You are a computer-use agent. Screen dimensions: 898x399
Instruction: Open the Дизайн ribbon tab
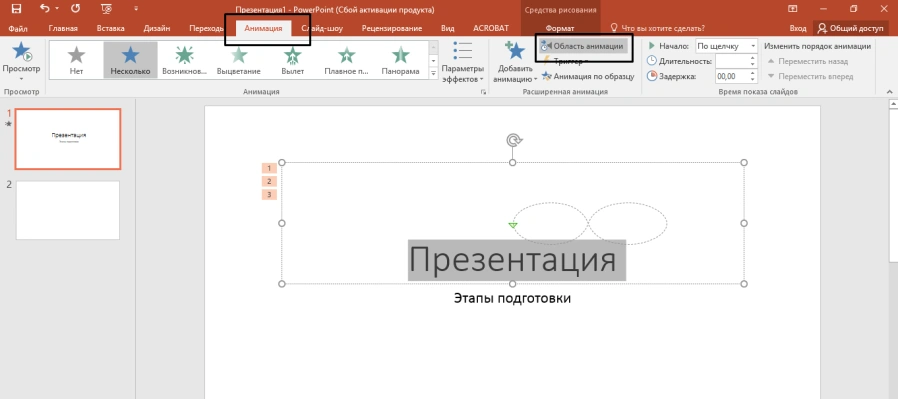[156, 28]
